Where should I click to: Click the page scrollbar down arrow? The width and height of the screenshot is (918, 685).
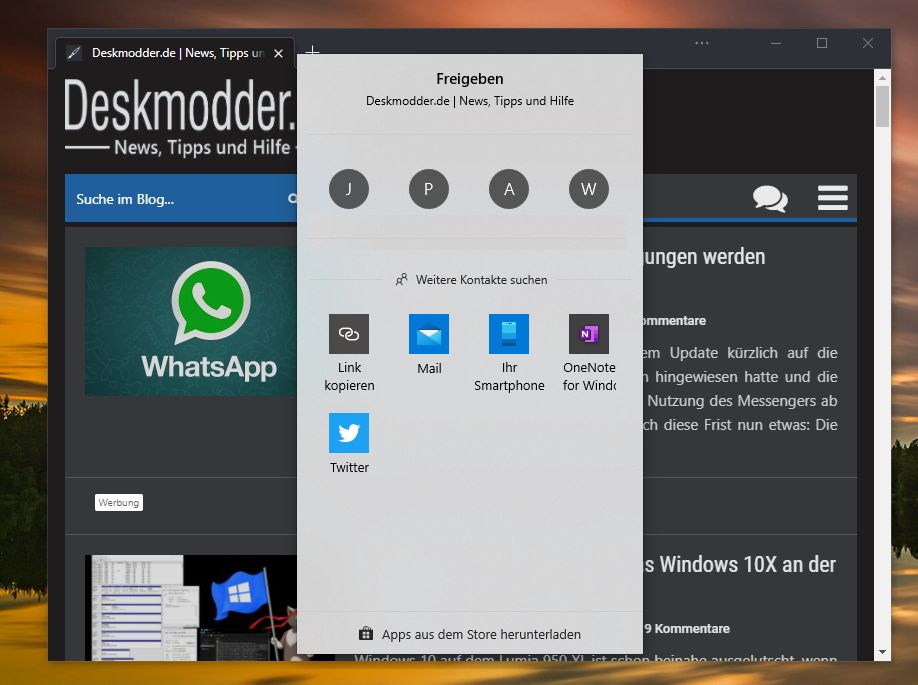(x=882, y=652)
